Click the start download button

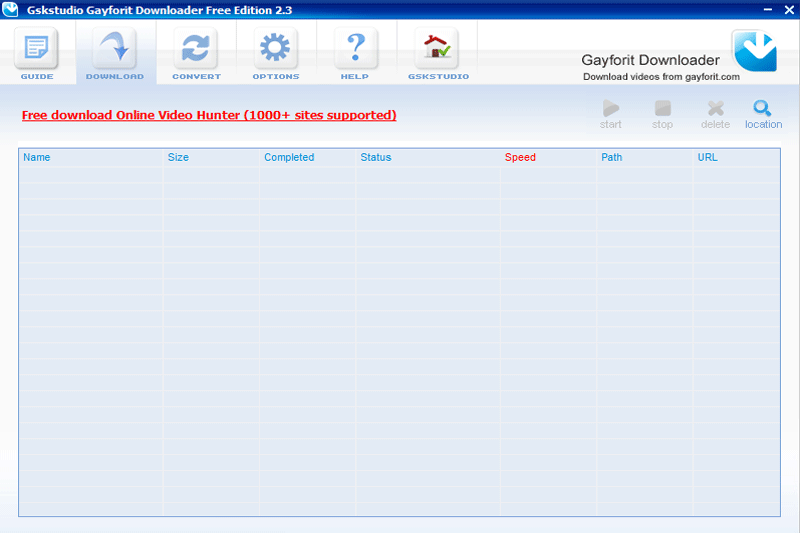tap(611, 115)
